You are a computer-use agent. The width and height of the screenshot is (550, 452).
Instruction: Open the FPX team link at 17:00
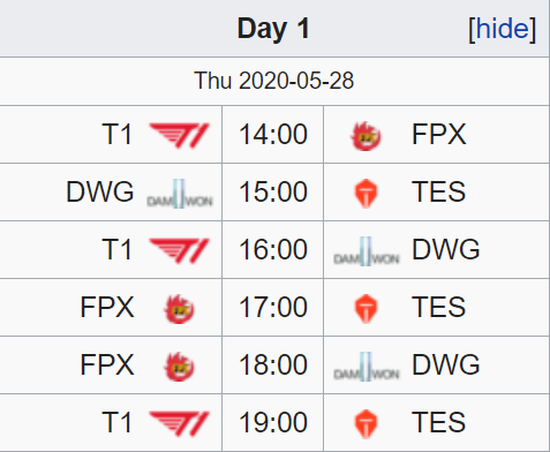(x=107, y=307)
